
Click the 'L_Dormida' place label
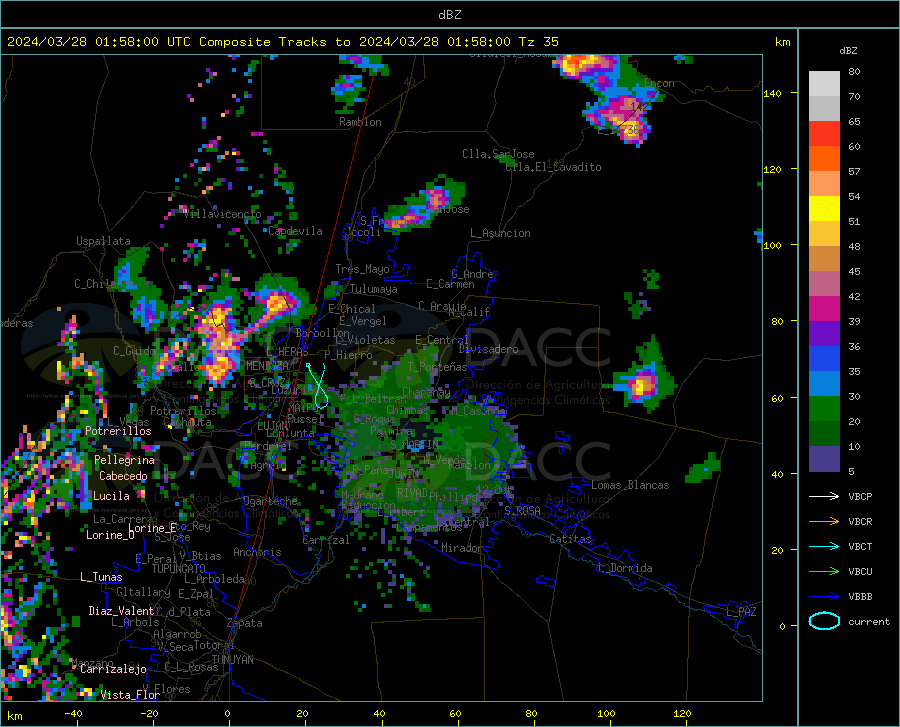pos(625,568)
